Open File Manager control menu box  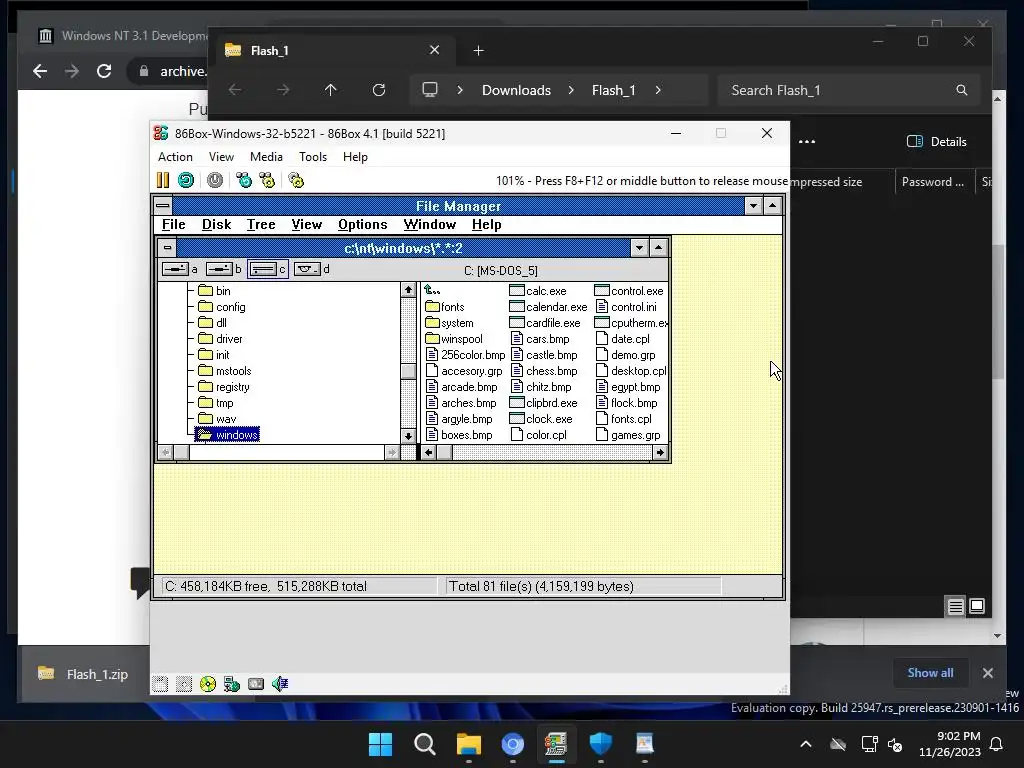point(163,206)
